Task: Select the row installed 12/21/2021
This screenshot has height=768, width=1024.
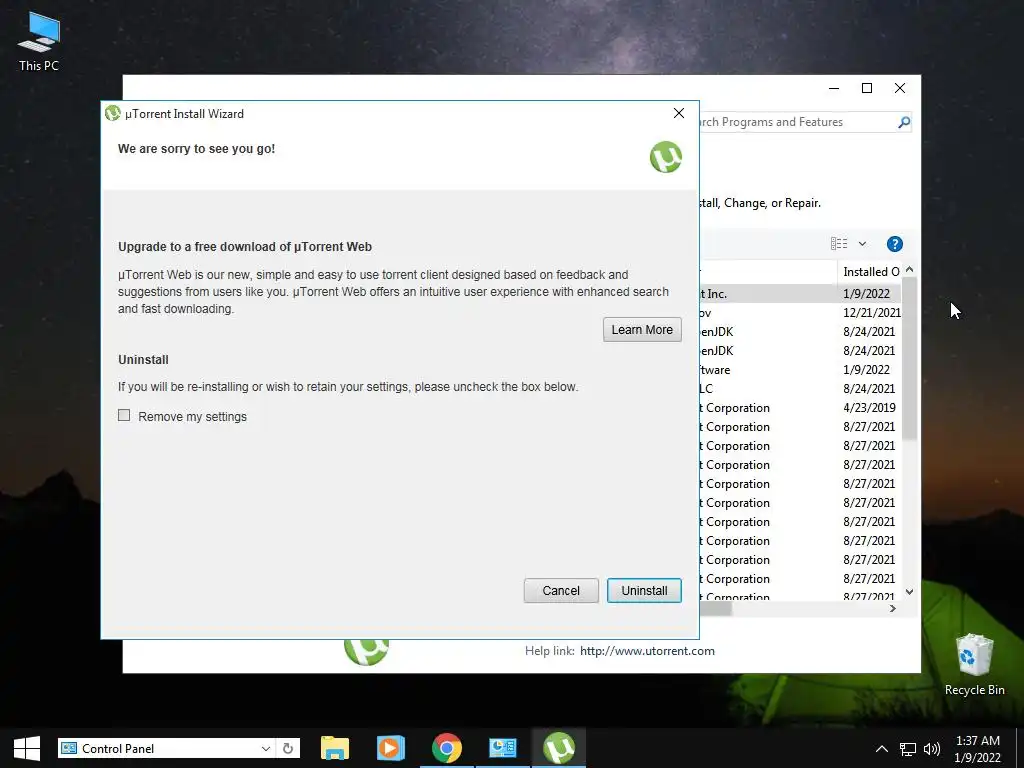Action: click(x=800, y=313)
